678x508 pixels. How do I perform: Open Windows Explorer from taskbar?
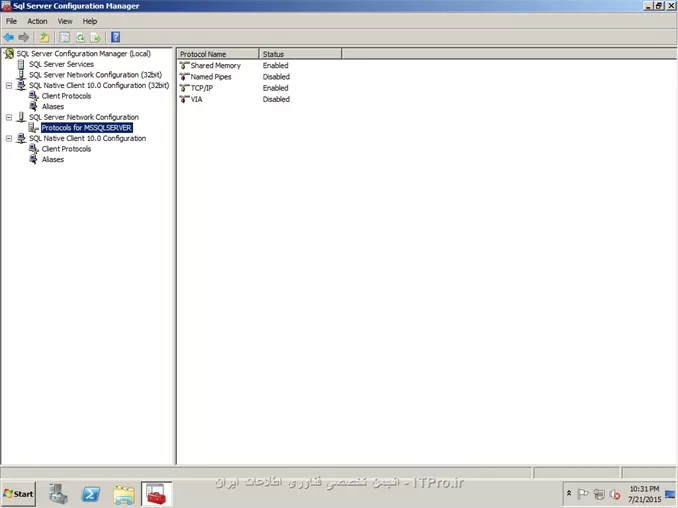pos(124,495)
